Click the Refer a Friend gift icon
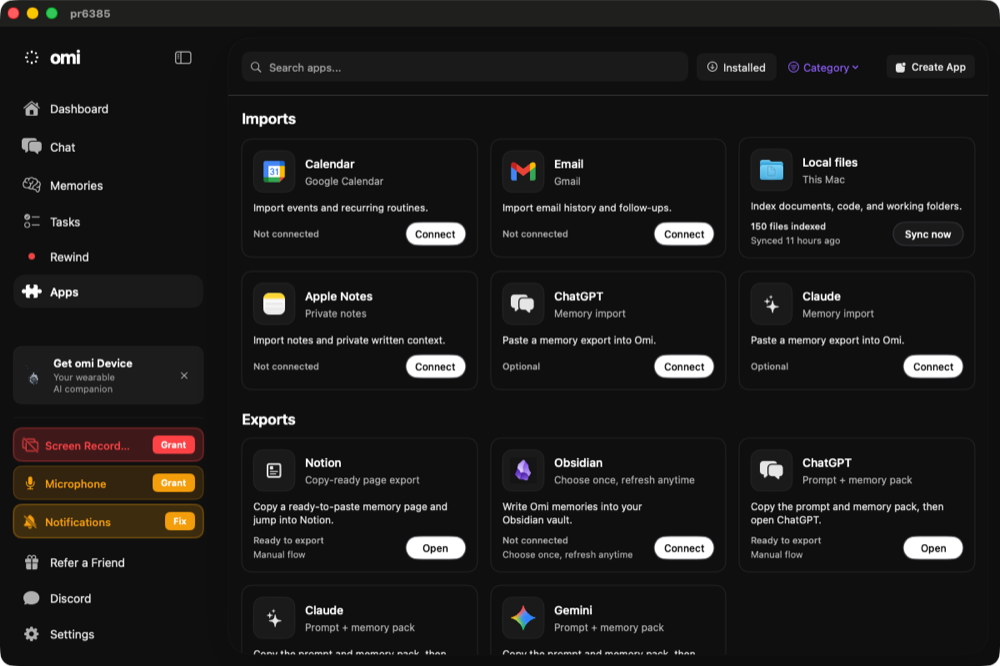 pos(31,563)
